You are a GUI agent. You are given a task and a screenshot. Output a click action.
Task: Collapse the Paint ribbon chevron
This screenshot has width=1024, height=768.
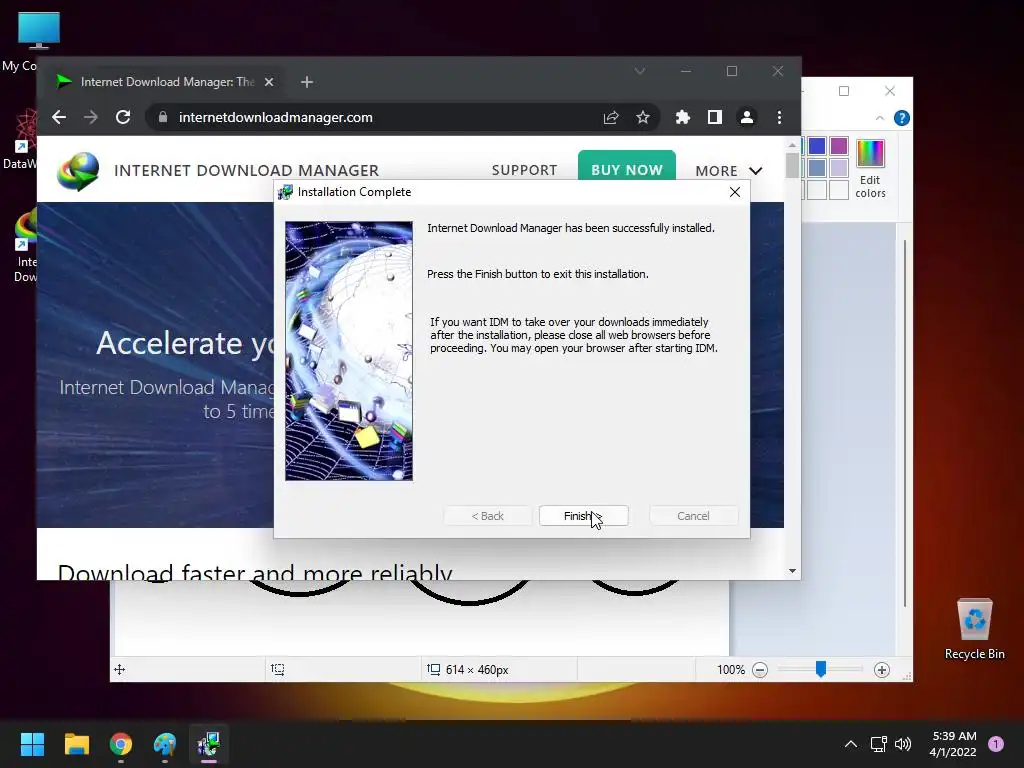[x=880, y=118]
